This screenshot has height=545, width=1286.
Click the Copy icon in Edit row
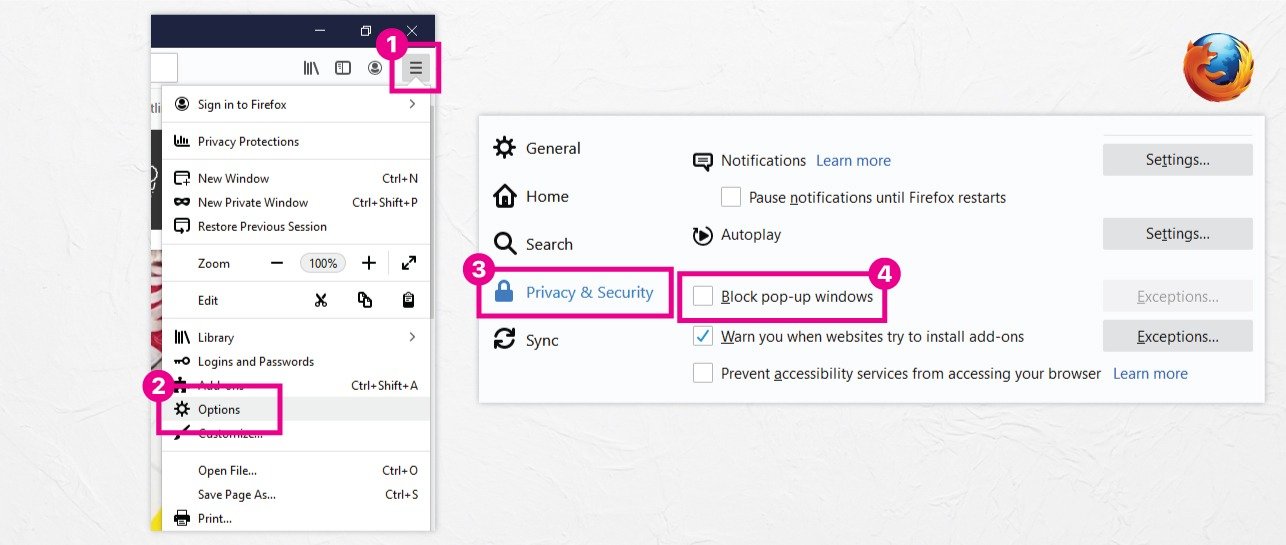365,300
